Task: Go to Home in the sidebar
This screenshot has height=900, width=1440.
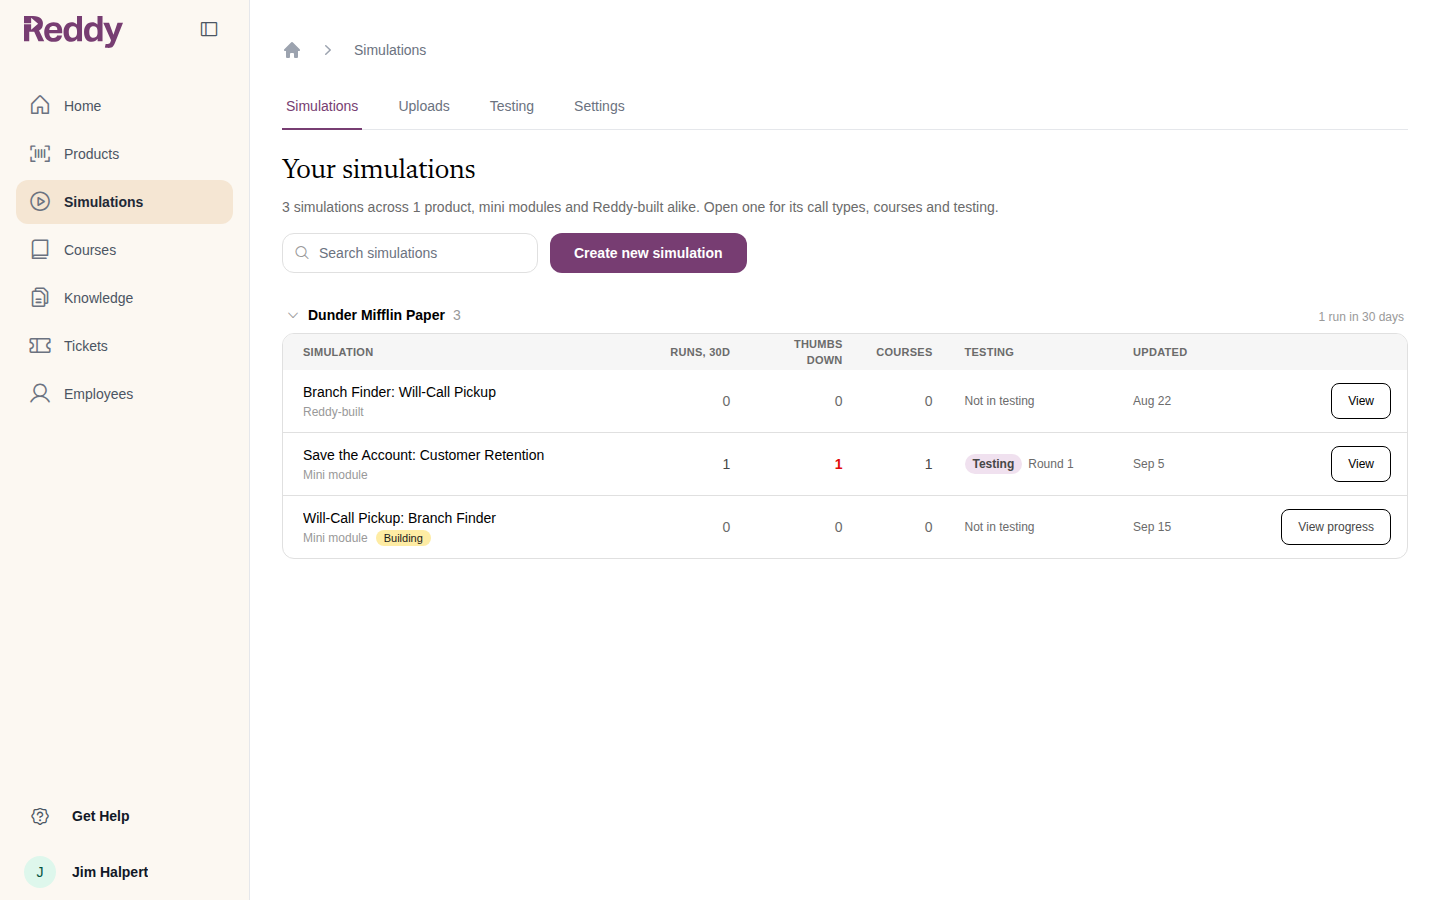Action: (124, 106)
